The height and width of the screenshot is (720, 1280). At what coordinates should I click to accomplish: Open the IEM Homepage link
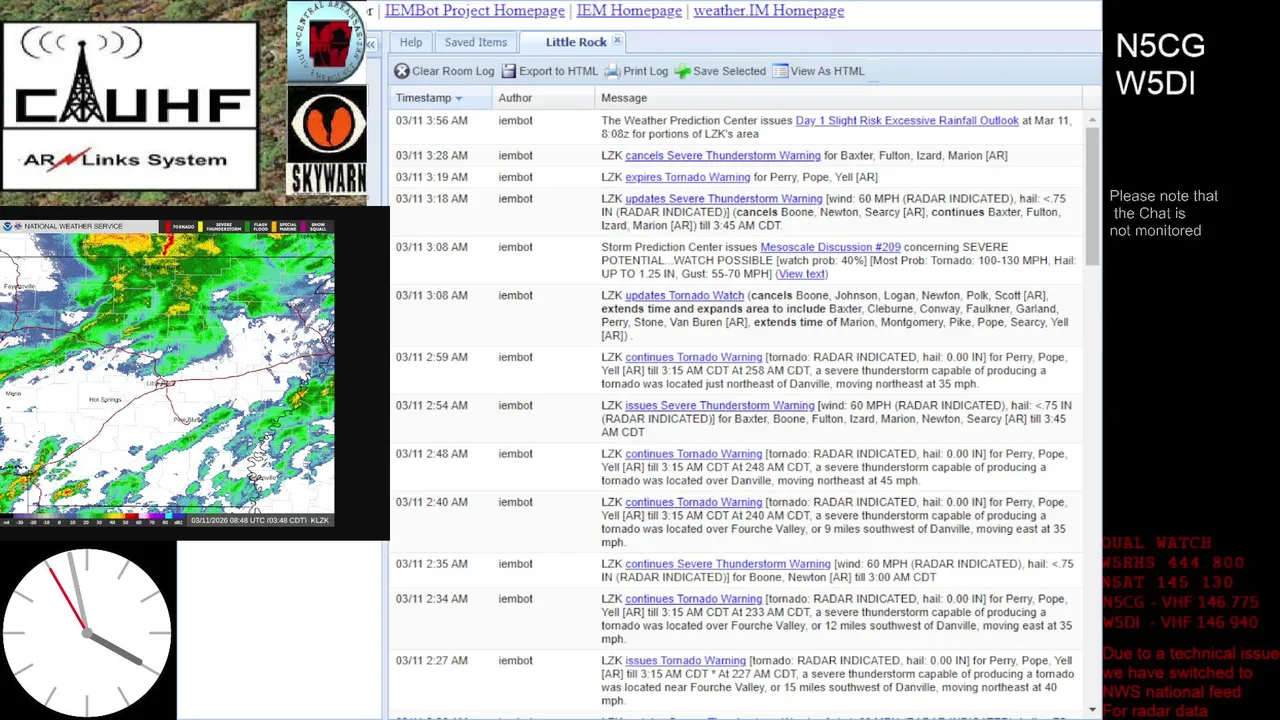coord(629,11)
